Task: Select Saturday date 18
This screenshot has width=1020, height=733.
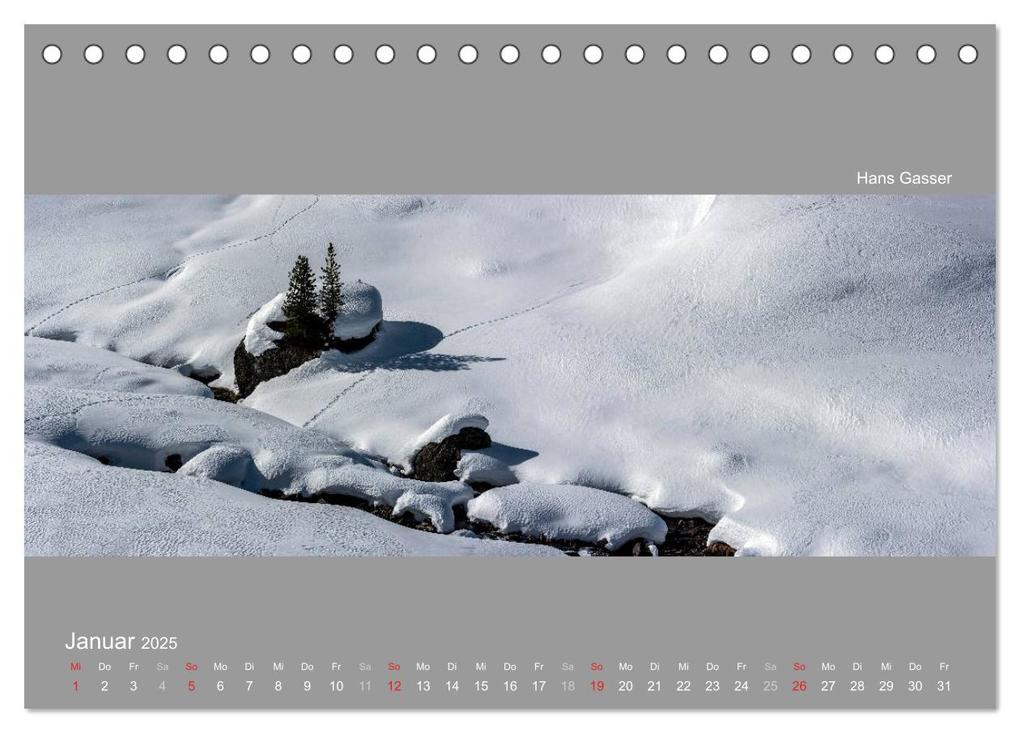Action: tap(568, 686)
